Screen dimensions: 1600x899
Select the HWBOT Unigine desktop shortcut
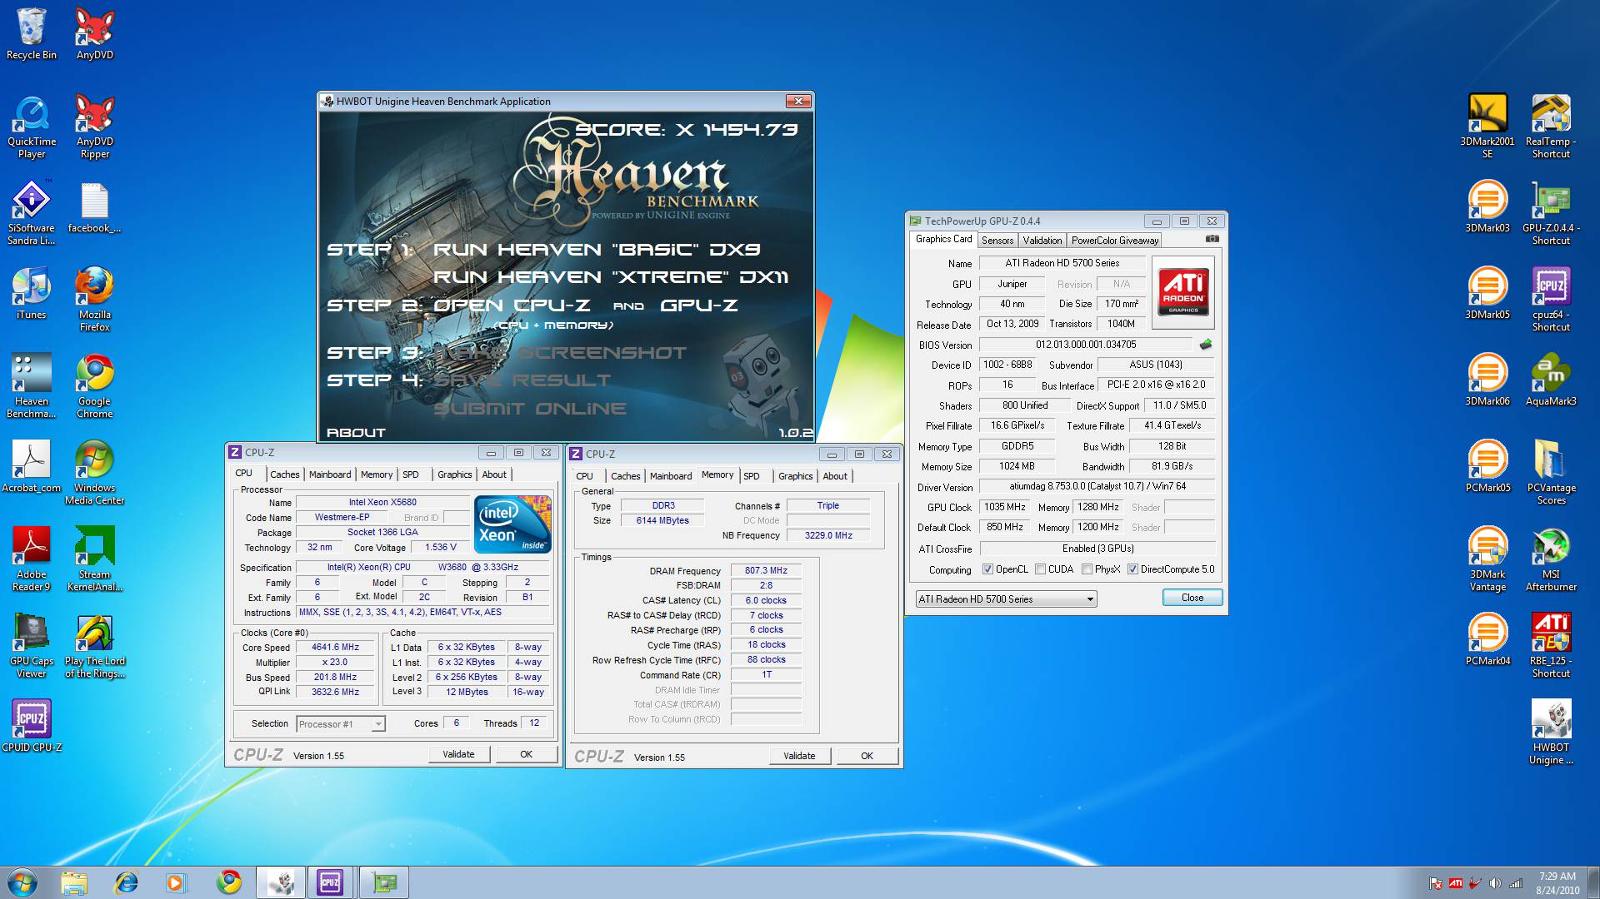pyautogui.click(x=1551, y=733)
